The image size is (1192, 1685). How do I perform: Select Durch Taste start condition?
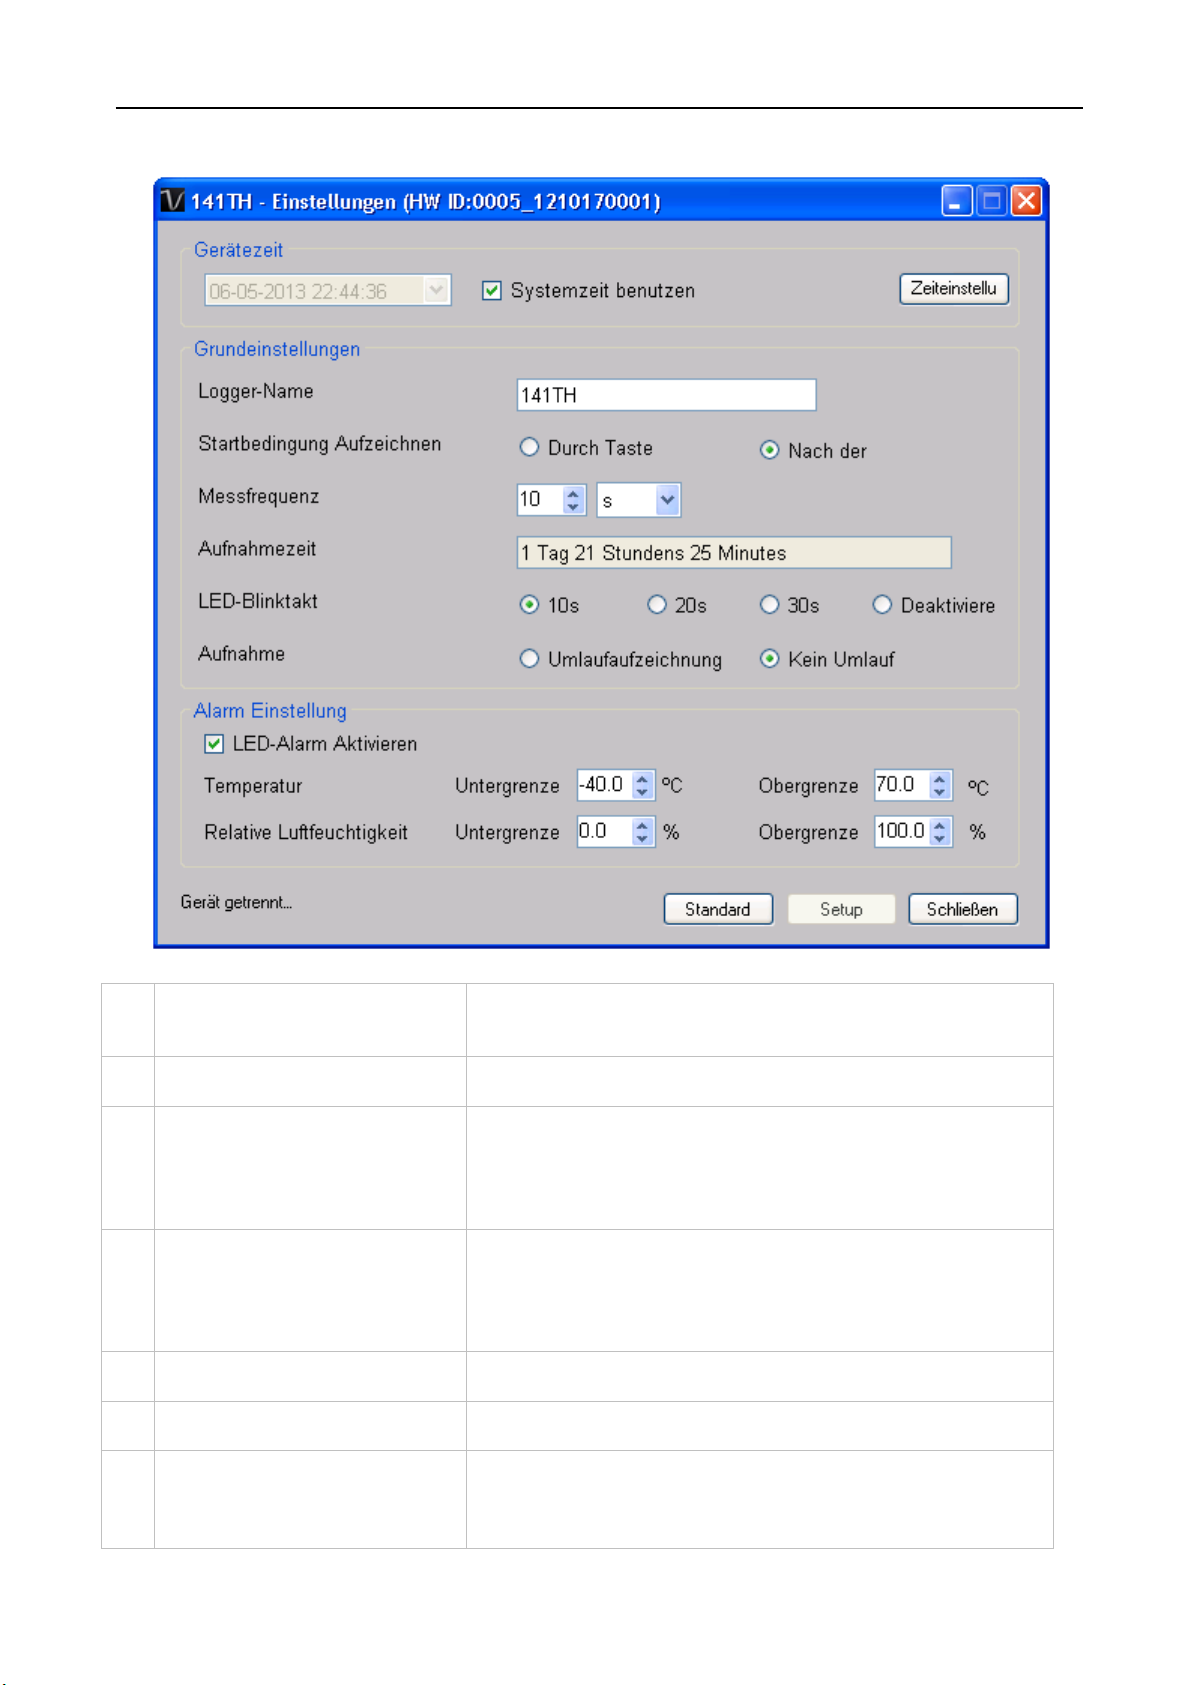(529, 448)
